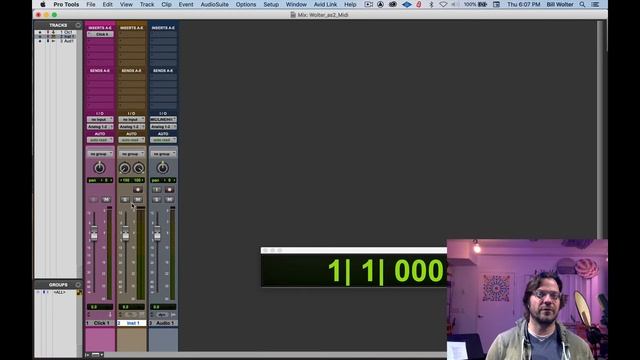640x360 pixels.
Task: Click the Audio 1 pan knob
Action: coord(162,168)
